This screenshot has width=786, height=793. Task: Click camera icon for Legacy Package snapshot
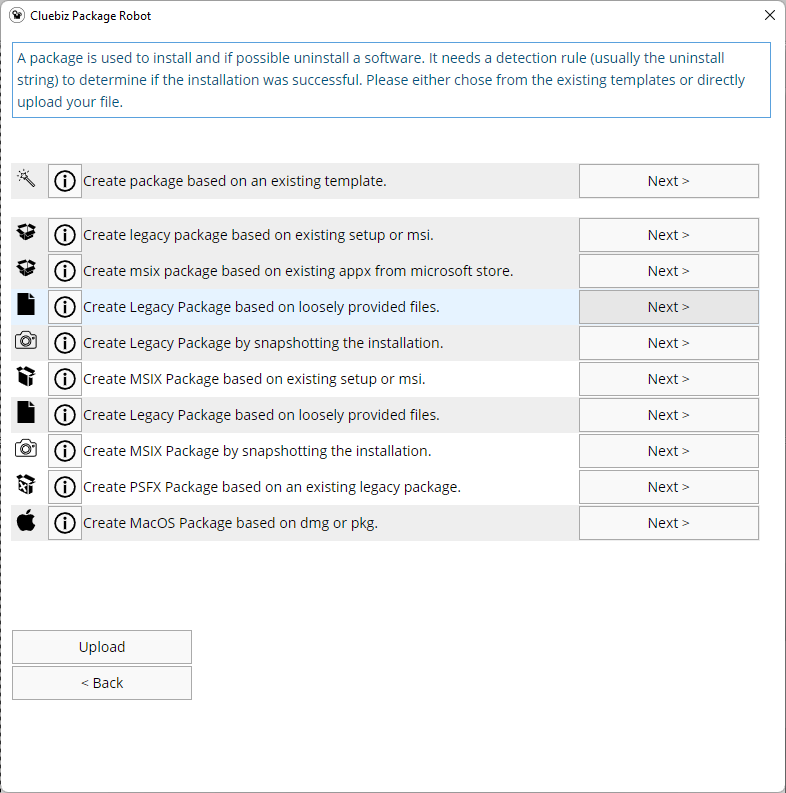pyautogui.click(x=26, y=342)
